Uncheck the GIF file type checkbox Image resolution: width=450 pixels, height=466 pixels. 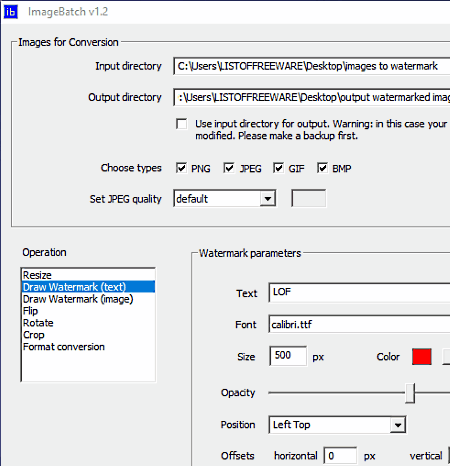tap(278, 168)
